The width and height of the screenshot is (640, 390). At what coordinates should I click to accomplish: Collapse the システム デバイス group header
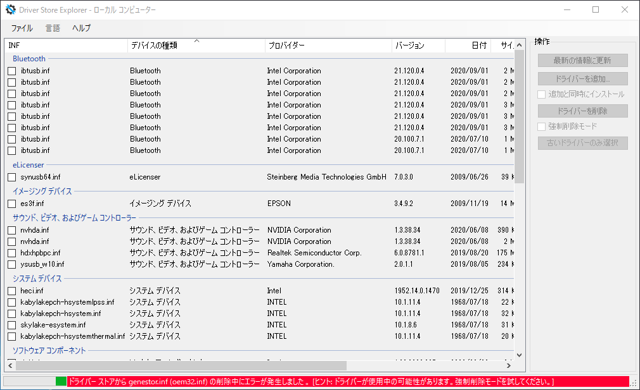pos(37,279)
